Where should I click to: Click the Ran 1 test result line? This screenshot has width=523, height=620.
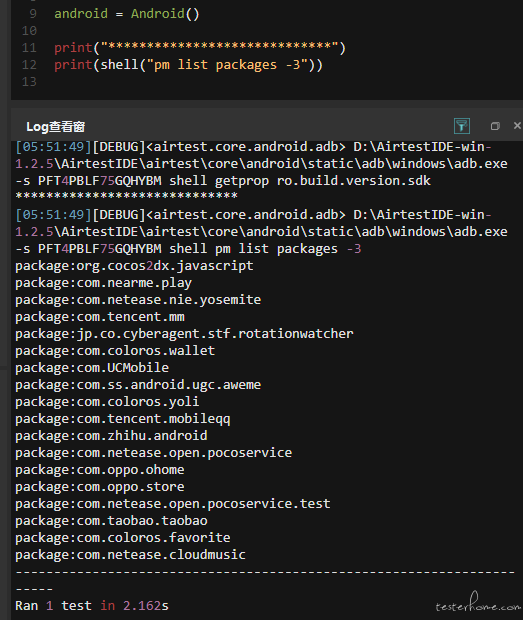[92, 606]
